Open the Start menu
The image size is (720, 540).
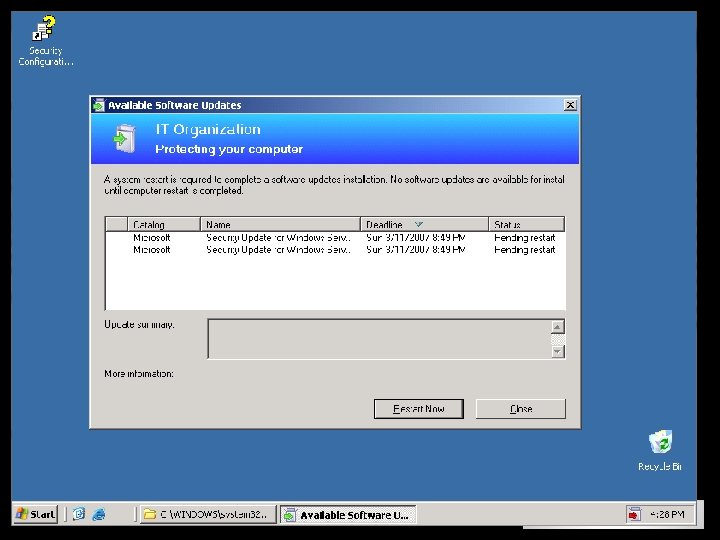[36, 514]
